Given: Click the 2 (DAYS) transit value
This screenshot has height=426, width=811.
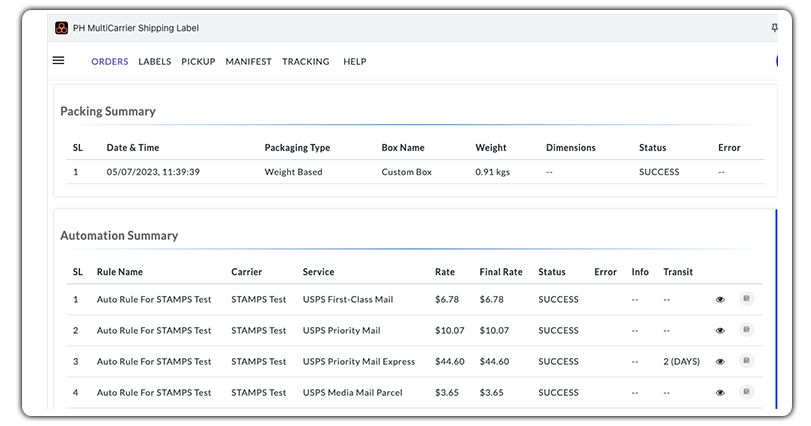Looking at the screenshot, I should coord(682,362).
